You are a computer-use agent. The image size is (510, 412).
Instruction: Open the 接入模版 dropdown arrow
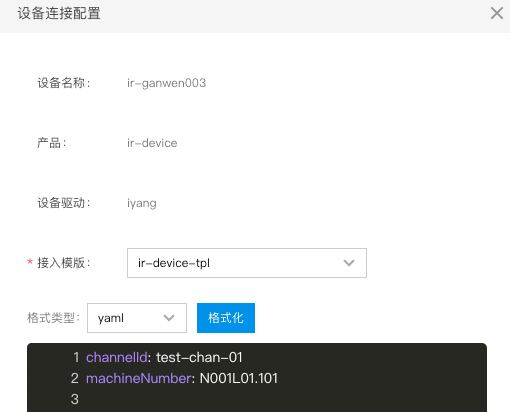point(349,263)
